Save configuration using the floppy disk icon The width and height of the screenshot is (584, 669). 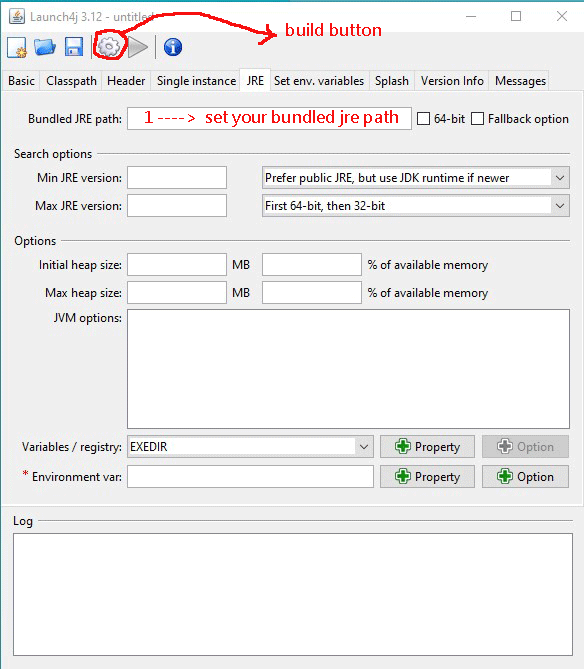tap(74, 47)
